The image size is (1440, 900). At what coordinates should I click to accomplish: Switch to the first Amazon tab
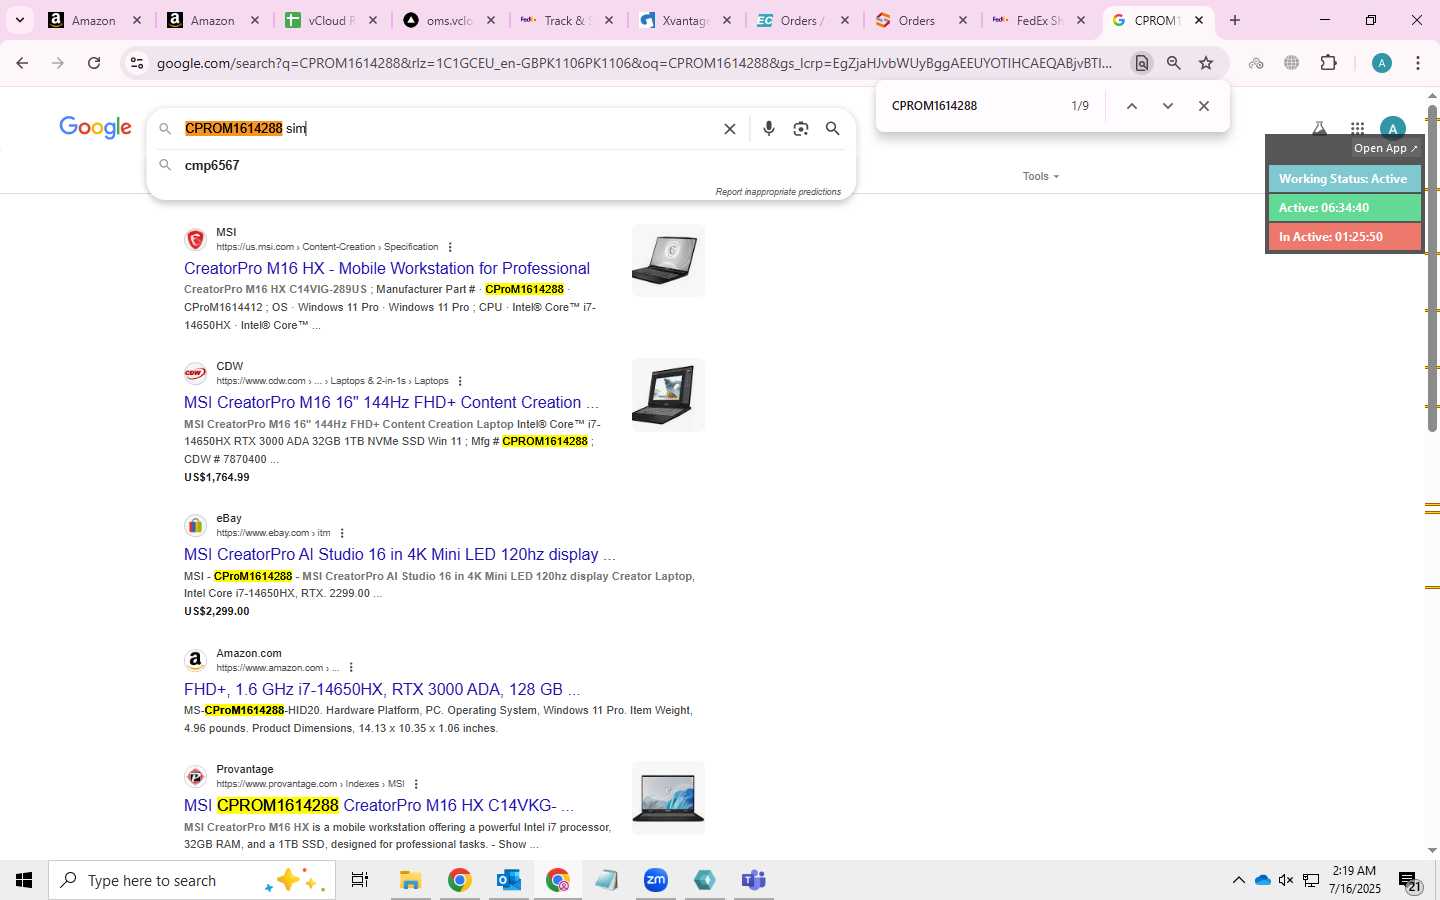[x=95, y=20]
